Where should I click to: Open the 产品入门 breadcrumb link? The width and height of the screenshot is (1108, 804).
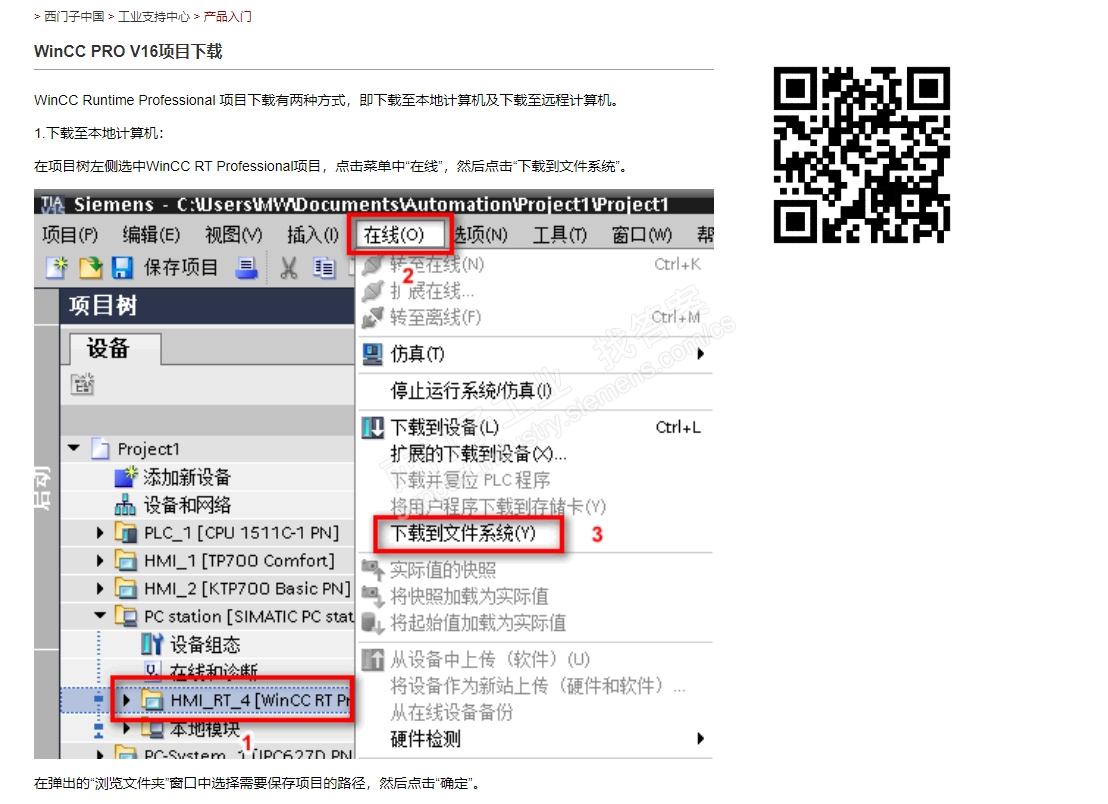228,16
